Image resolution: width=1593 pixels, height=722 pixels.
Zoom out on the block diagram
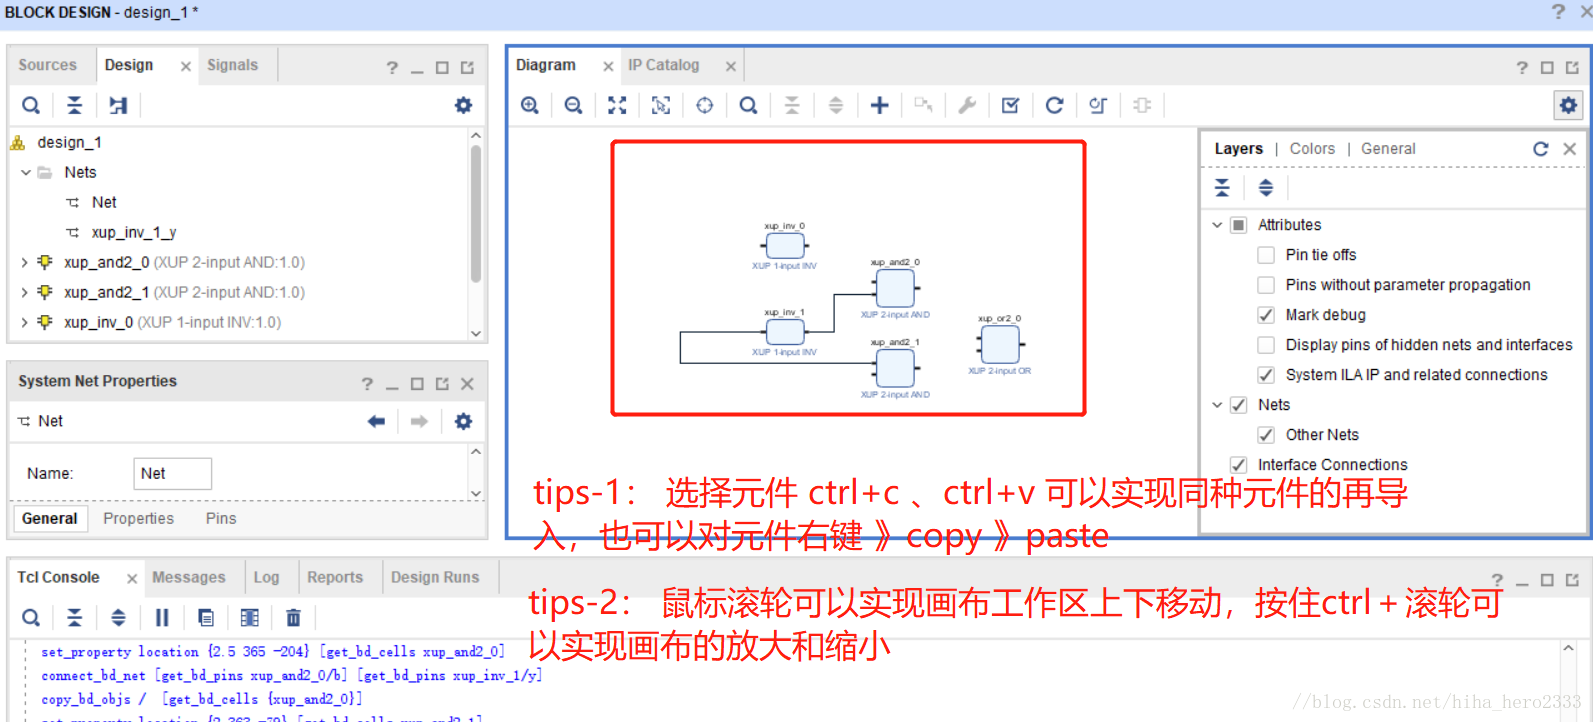(573, 105)
